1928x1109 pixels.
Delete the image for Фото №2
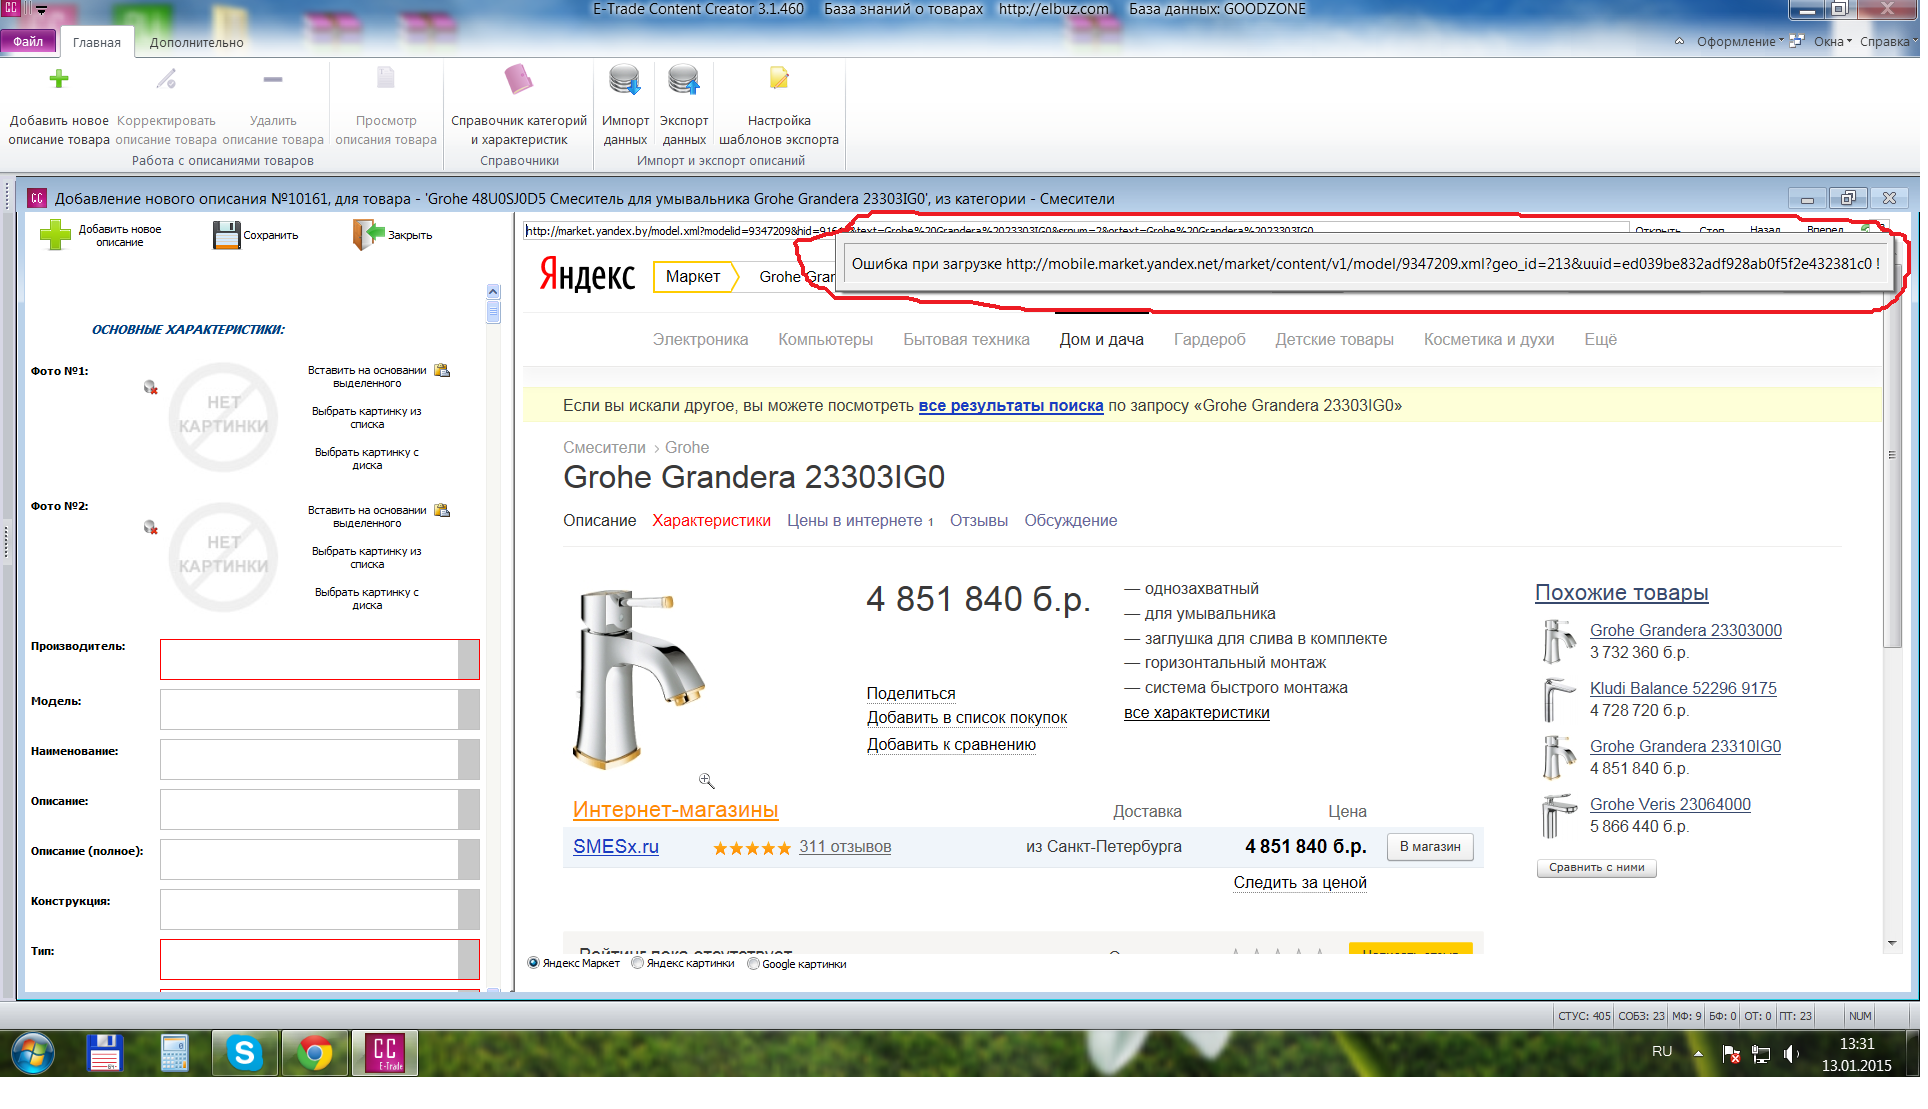[150, 527]
